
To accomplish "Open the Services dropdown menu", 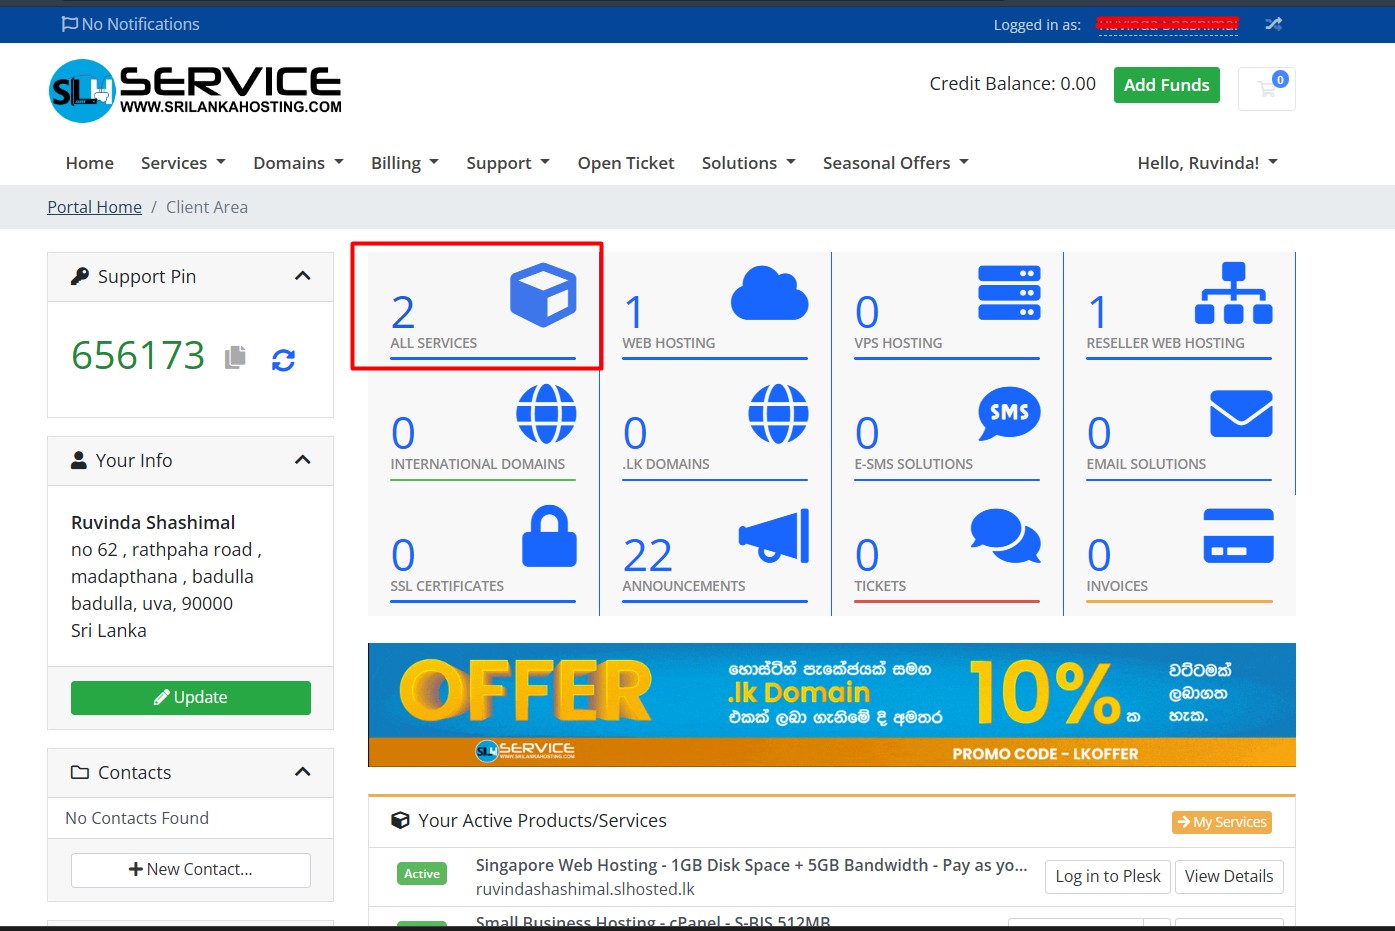I will tap(183, 163).
